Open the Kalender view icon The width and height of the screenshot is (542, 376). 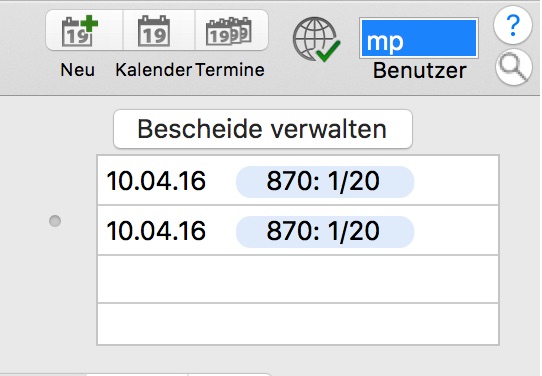(x=154, y=31)
